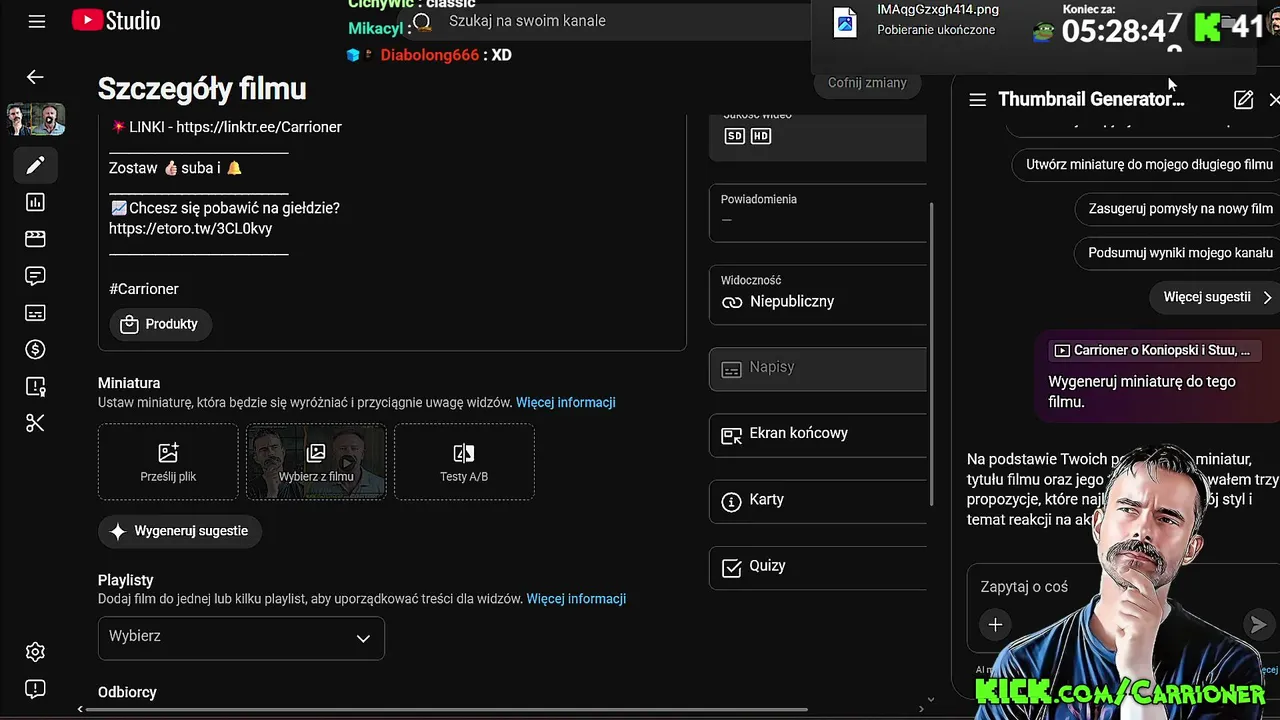The image size is (1280, 720).
Task: Click the 'Cofnij zmiany' button
Action: (867, 83)
